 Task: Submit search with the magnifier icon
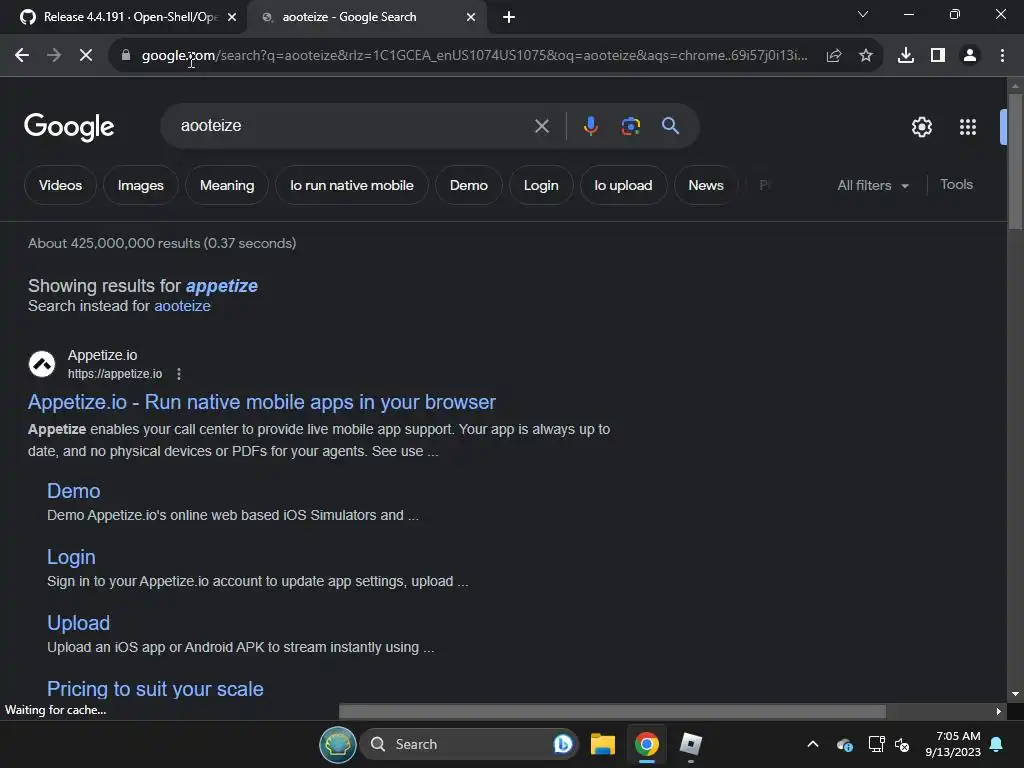click(671, 125)
